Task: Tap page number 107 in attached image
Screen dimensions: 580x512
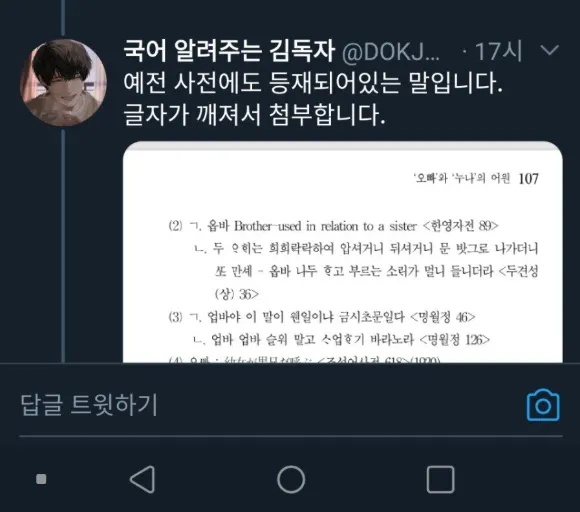Action: 529,179
